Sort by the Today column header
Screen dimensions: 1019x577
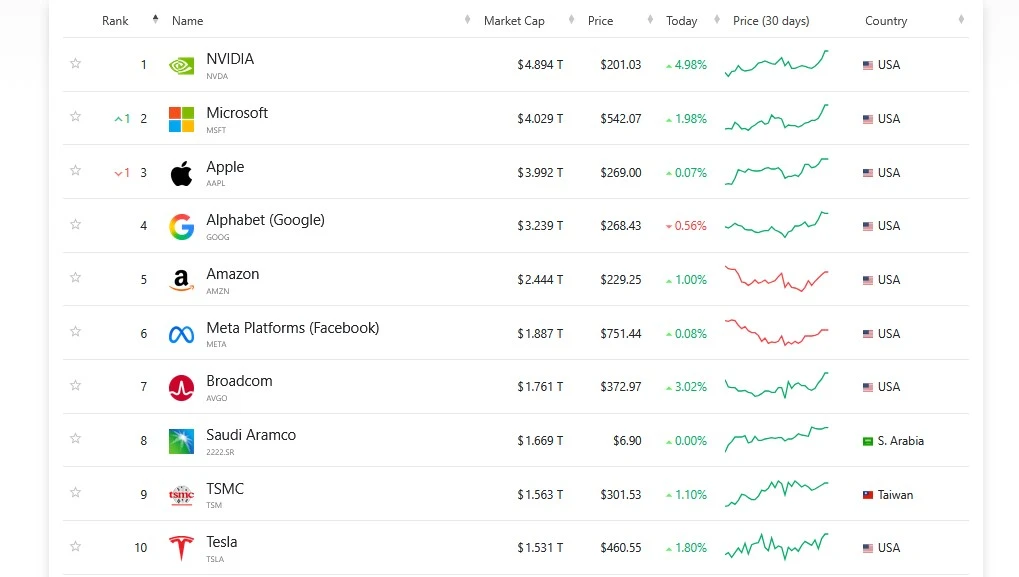pyautogui.click(x=682, y=21)
